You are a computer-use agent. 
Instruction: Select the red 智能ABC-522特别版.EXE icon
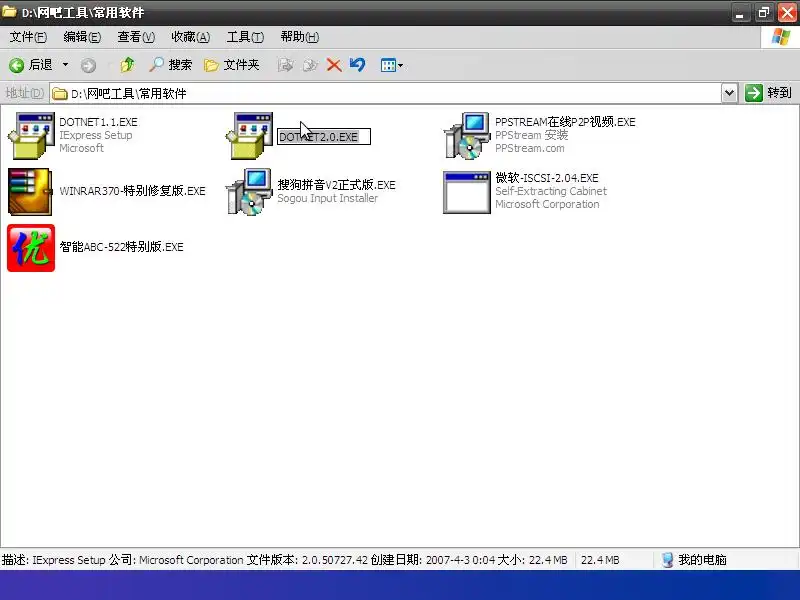click(31, 248)
